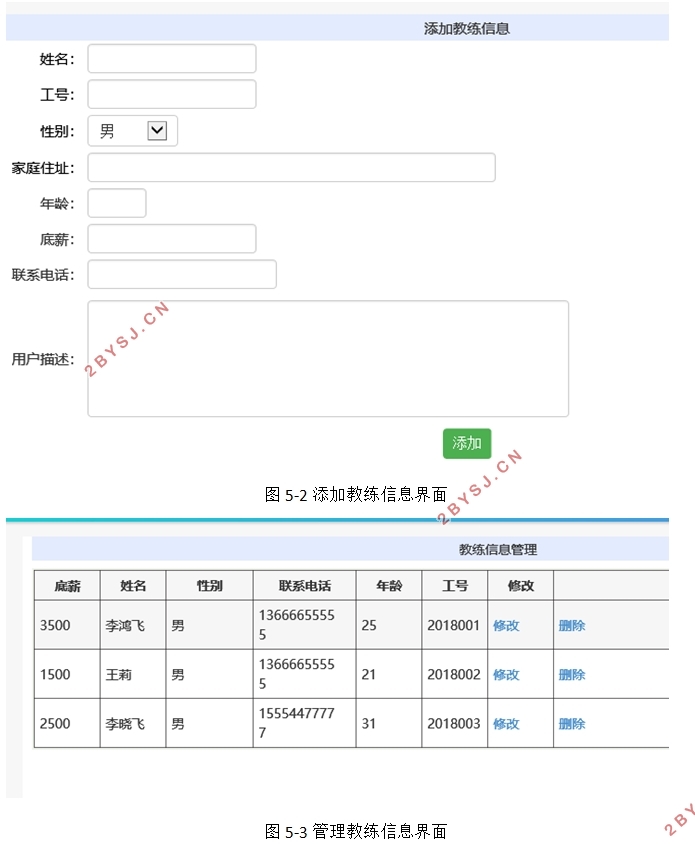This screenshot has width=695, height=844.
Task: Click the 底薪 text field
Action: point(172,238)
